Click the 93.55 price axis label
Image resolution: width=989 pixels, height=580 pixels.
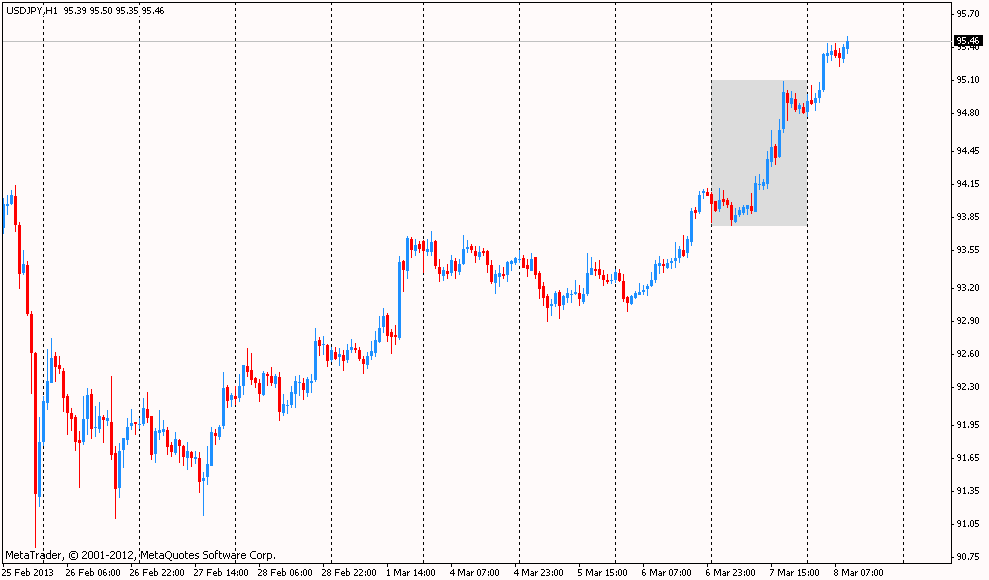click(x=968, y=250)
